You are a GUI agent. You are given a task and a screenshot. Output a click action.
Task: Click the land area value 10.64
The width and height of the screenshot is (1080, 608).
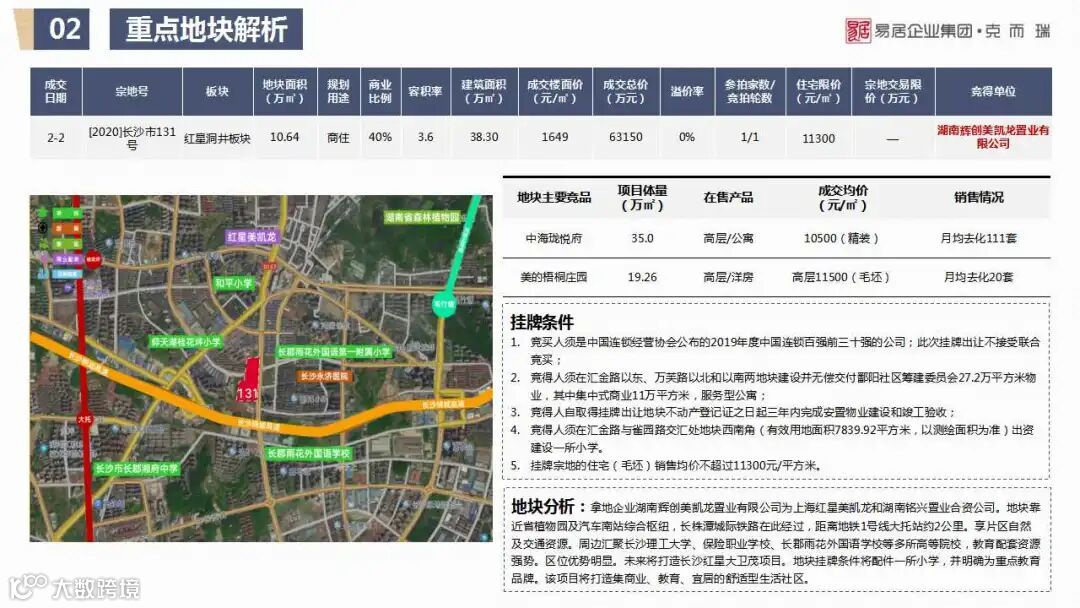point(284,137)
